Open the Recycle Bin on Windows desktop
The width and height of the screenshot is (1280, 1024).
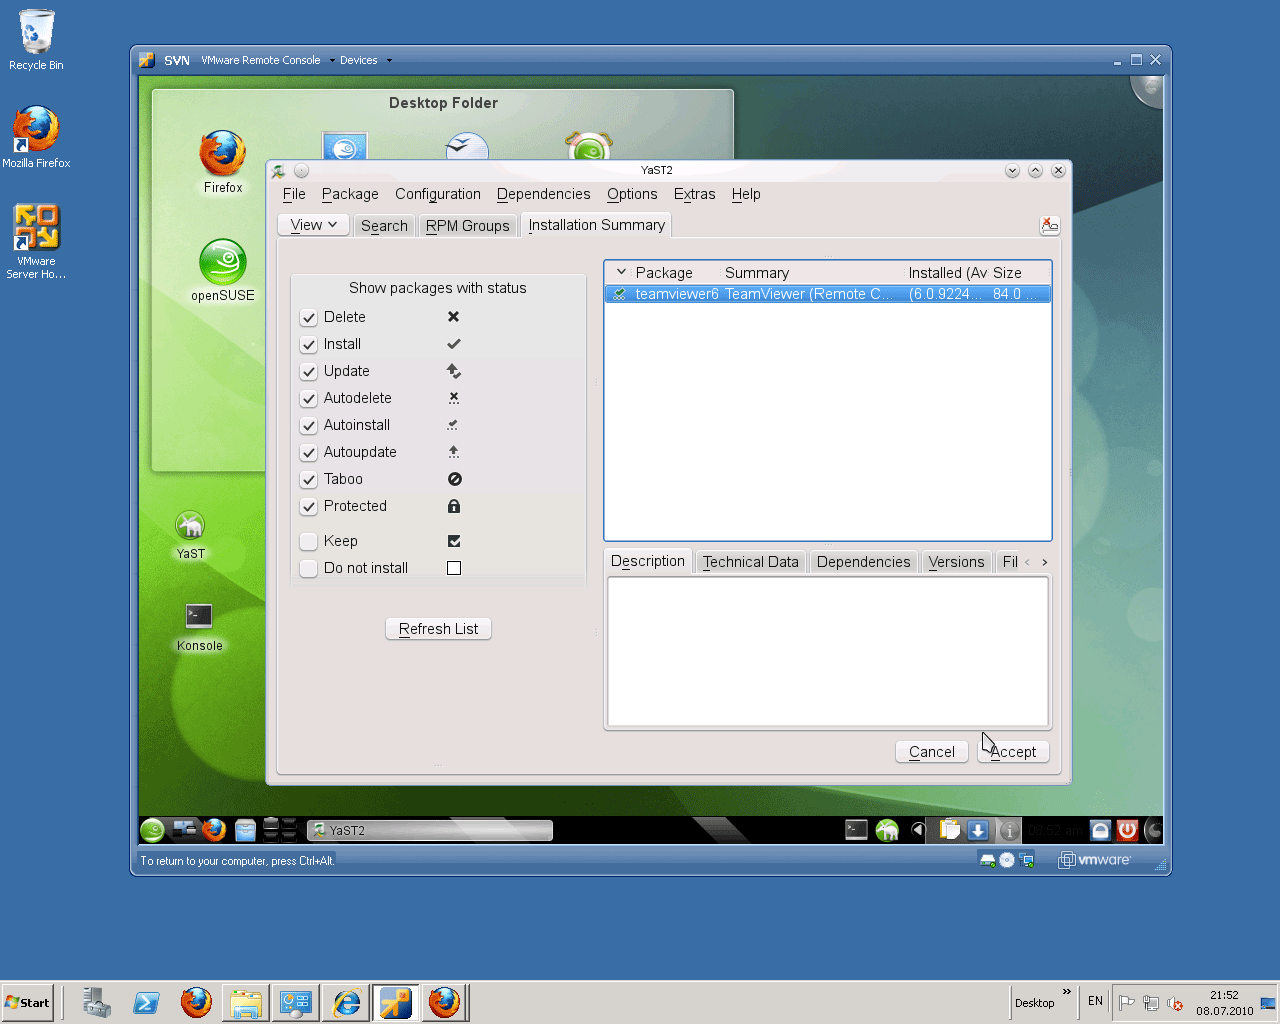tap(36, 31)
